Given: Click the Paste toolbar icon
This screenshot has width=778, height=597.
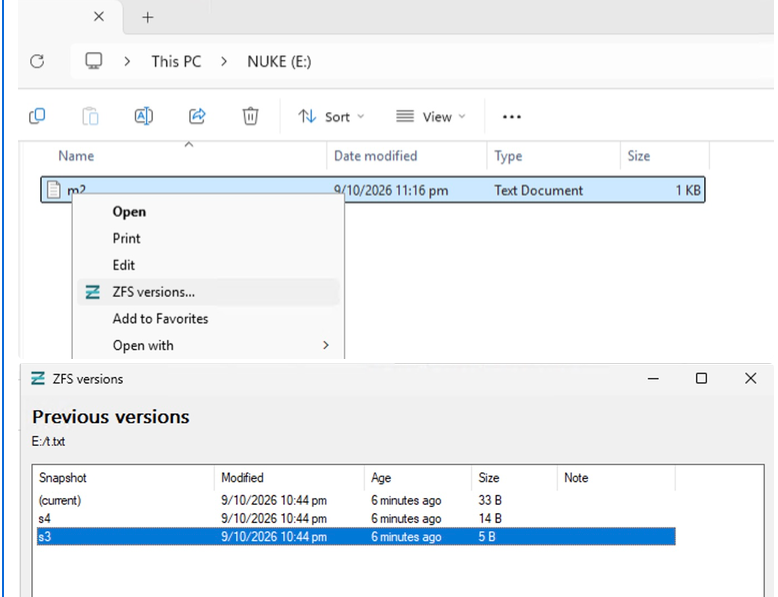Looking at the screenshot, I should click(90, 116).
